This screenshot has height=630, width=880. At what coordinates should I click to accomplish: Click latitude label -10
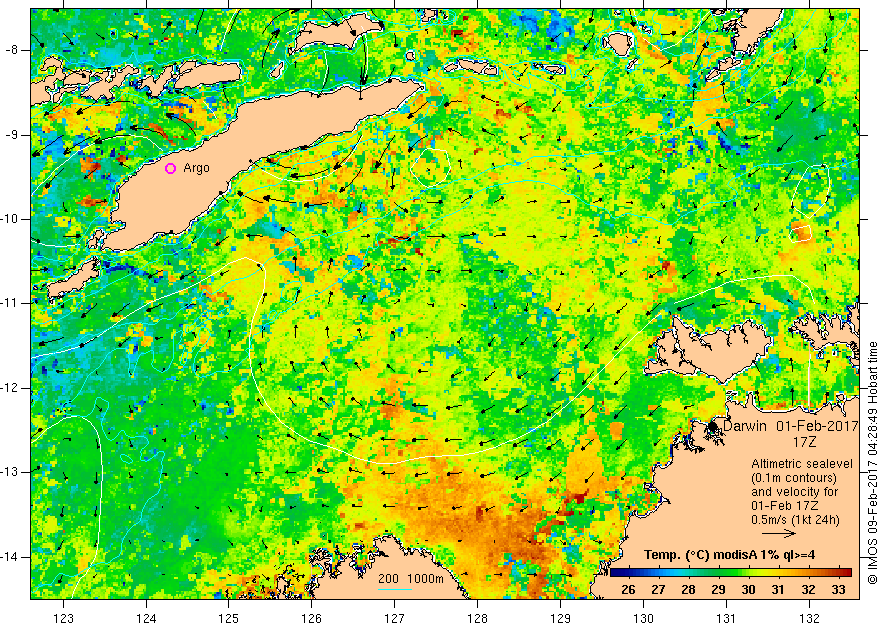click(10, 219)
